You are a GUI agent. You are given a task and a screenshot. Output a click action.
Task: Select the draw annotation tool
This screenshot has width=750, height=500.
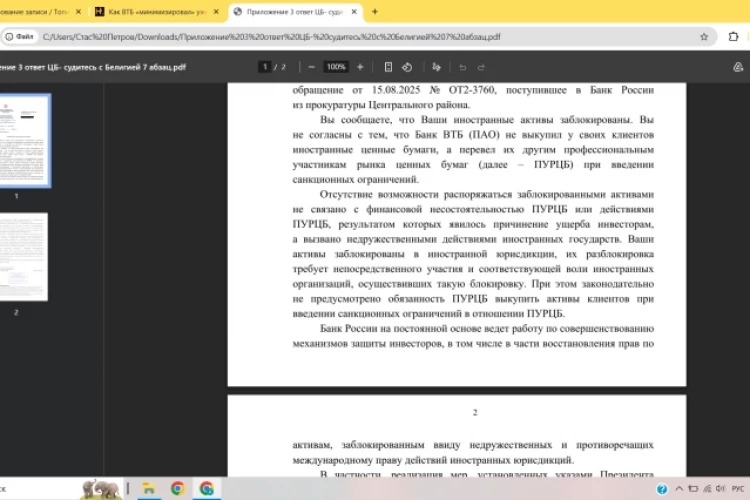pos(436,67)
